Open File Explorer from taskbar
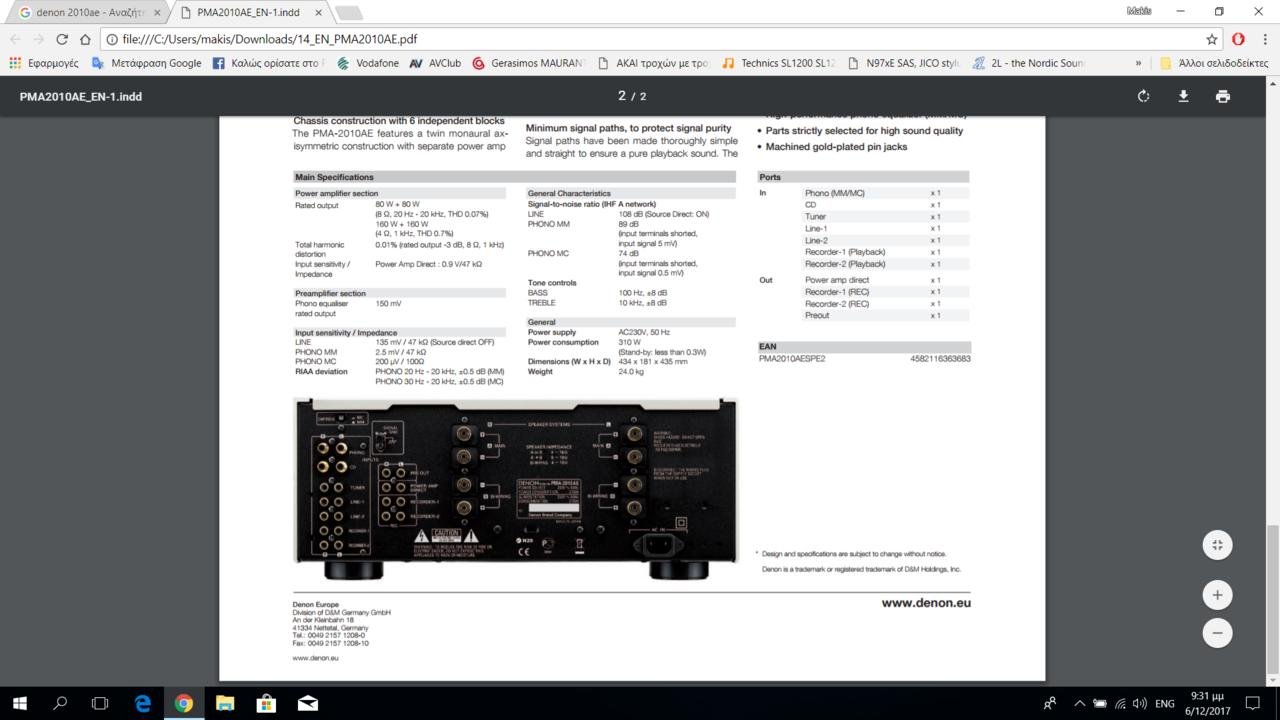 click(x=225, y=703)
